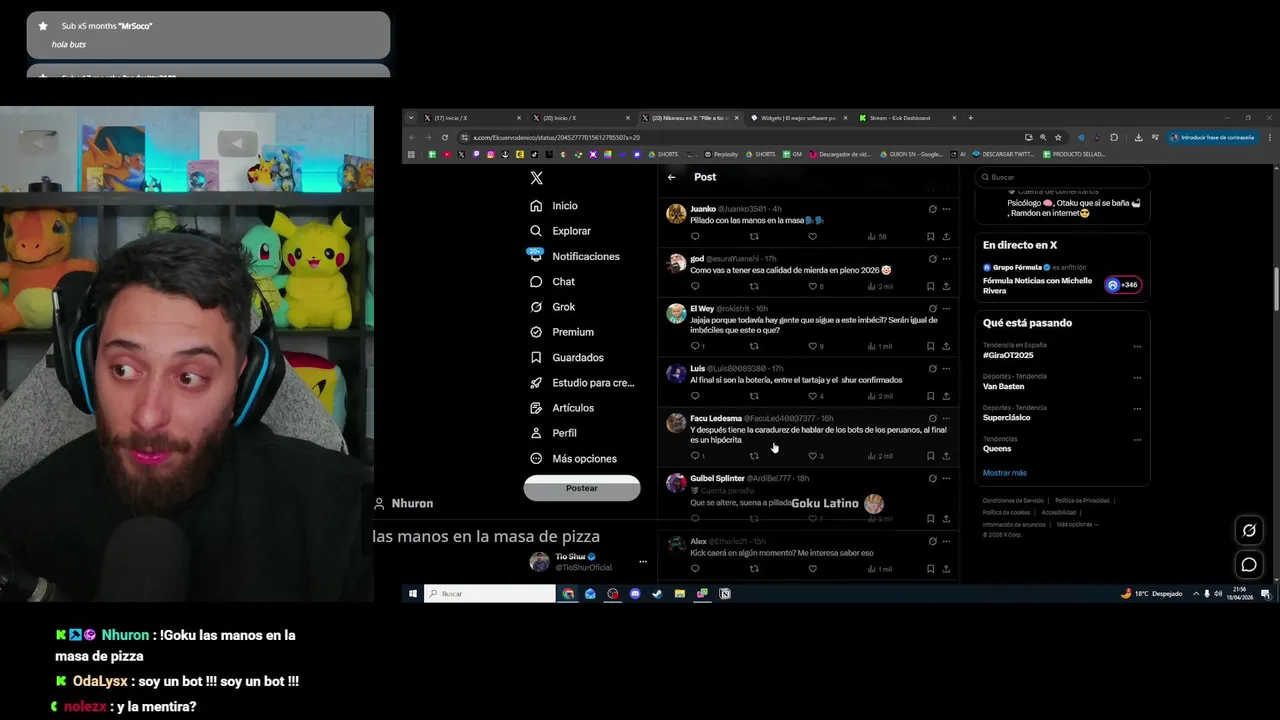Like Luis's post about la botería
The width and height of the screenshot is (1280, 720).
(812, 396)
